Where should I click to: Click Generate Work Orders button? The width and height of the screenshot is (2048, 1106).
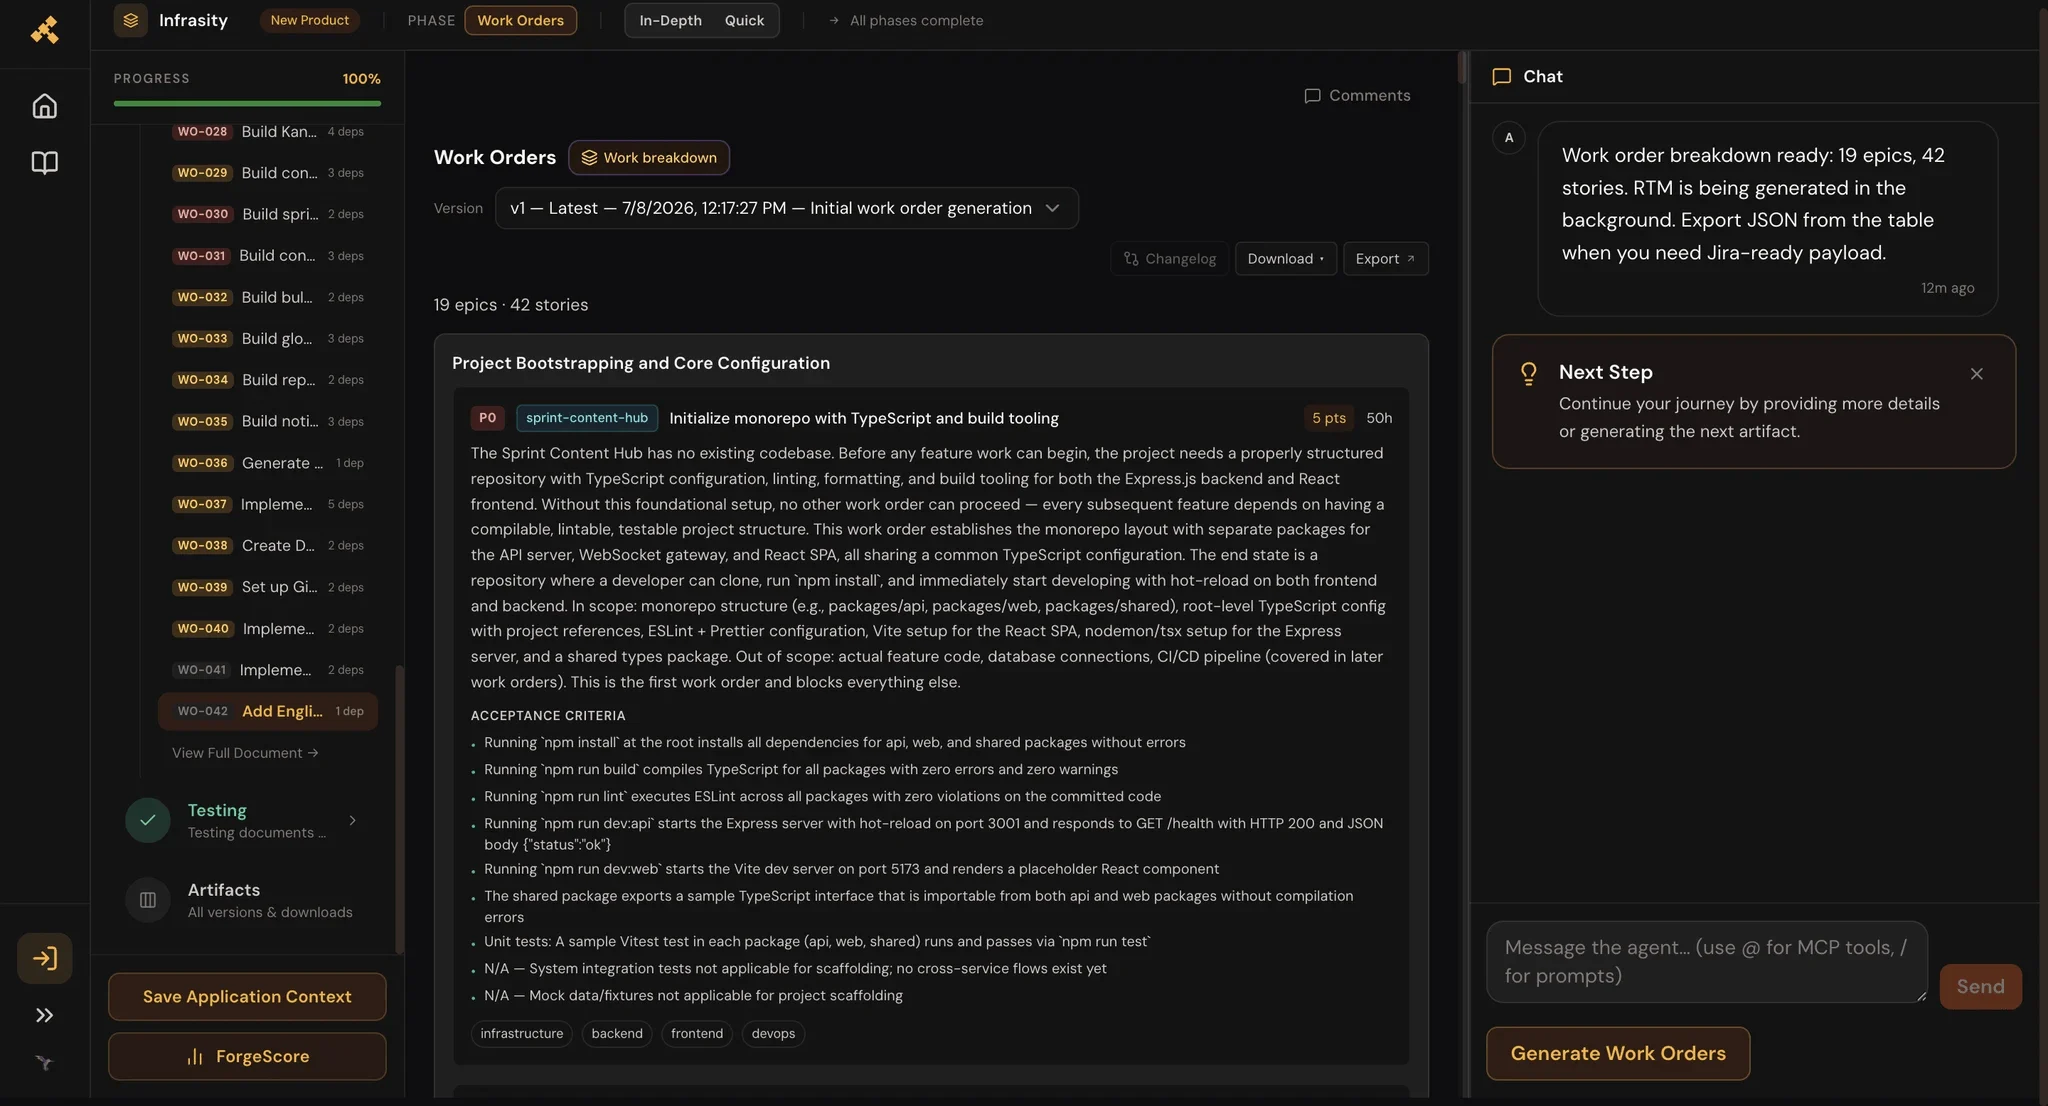click(x=1617, y=1053)
